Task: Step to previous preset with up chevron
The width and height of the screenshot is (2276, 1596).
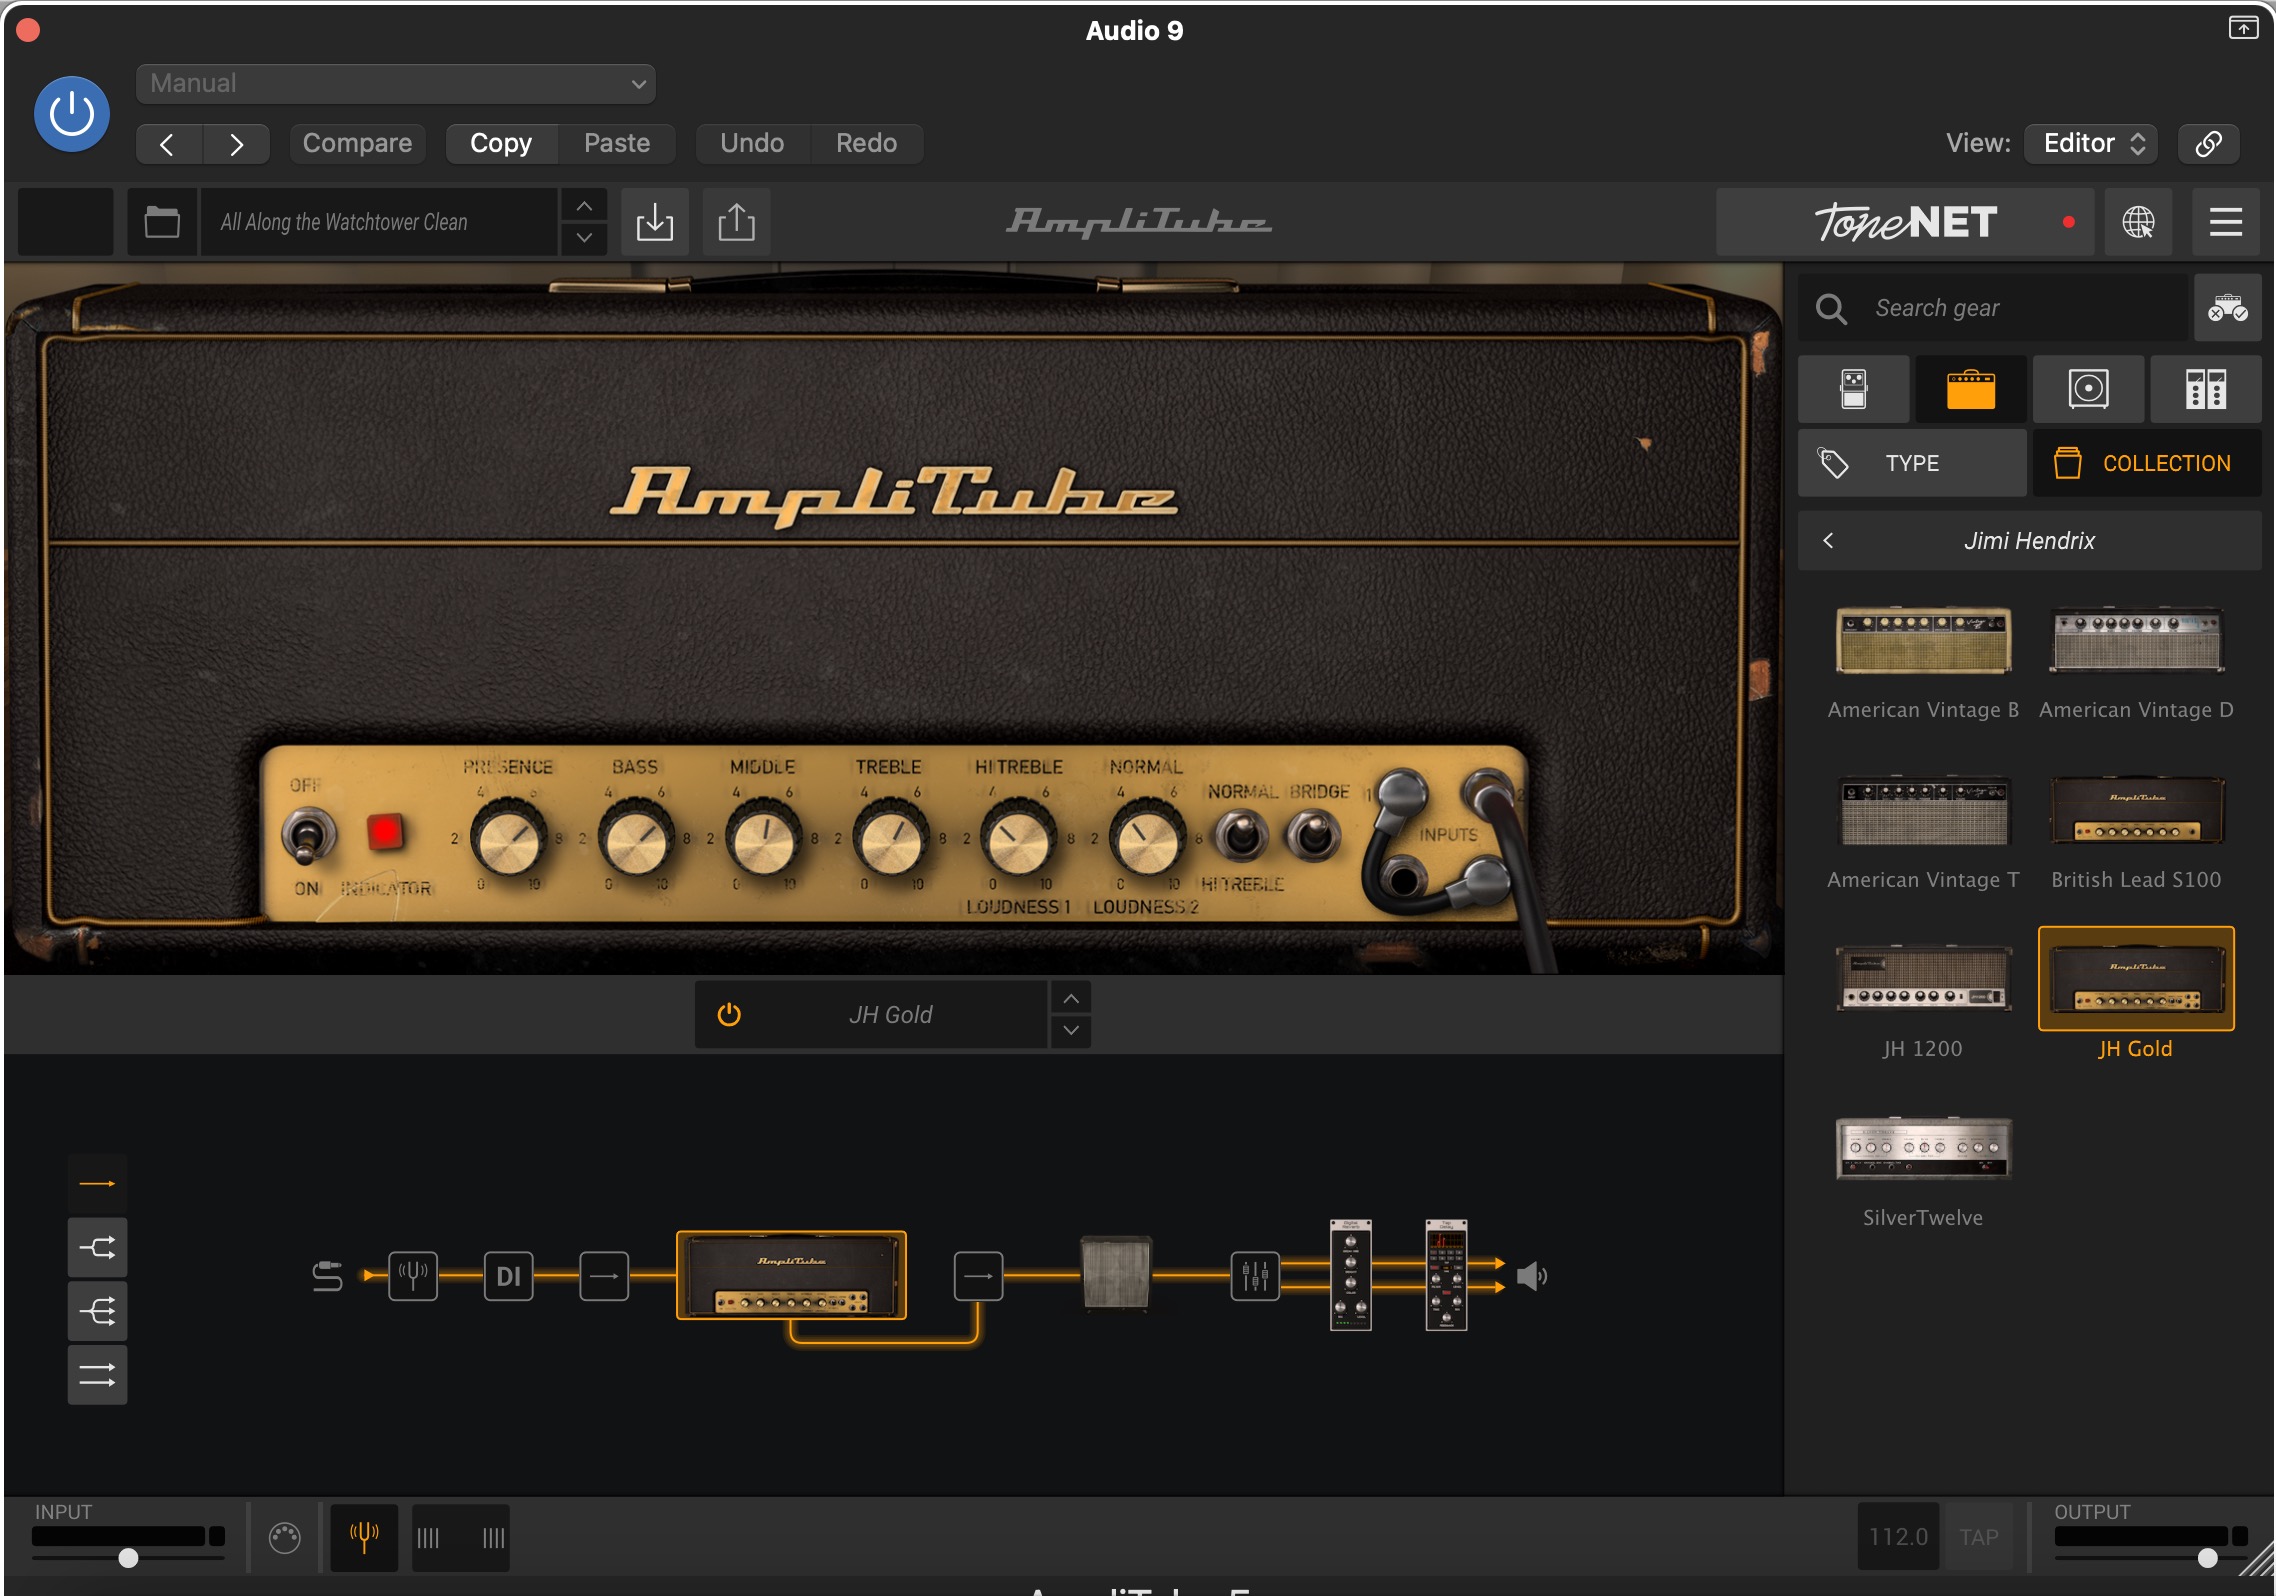Action: (584, 206)
